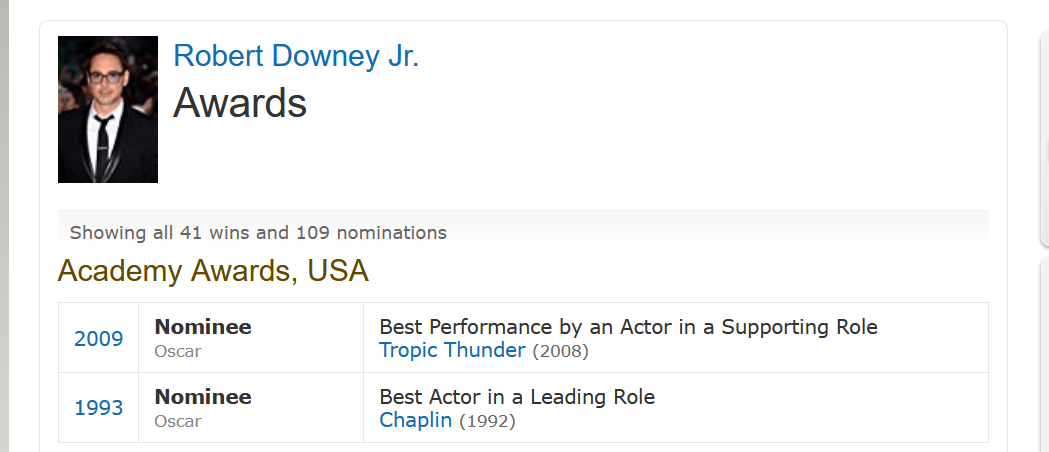
Task: Open the 2009 ceremony year link
Action: pyautogui.click(x=99, y=338)
